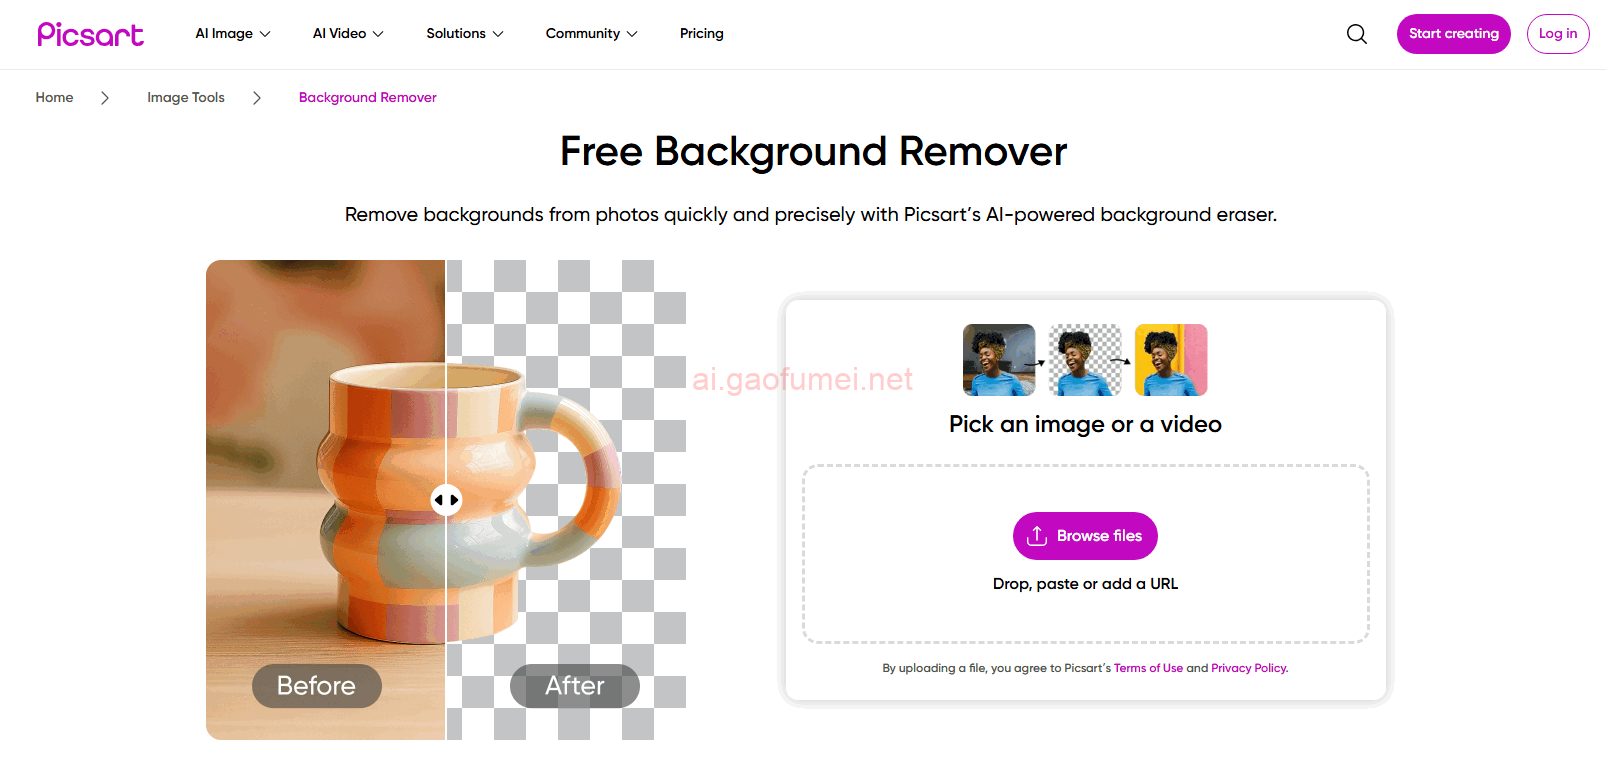Click breadcrumb chevron after Image Tools
Viewport: 1606px width, 763px height.
tap(257, 98)
